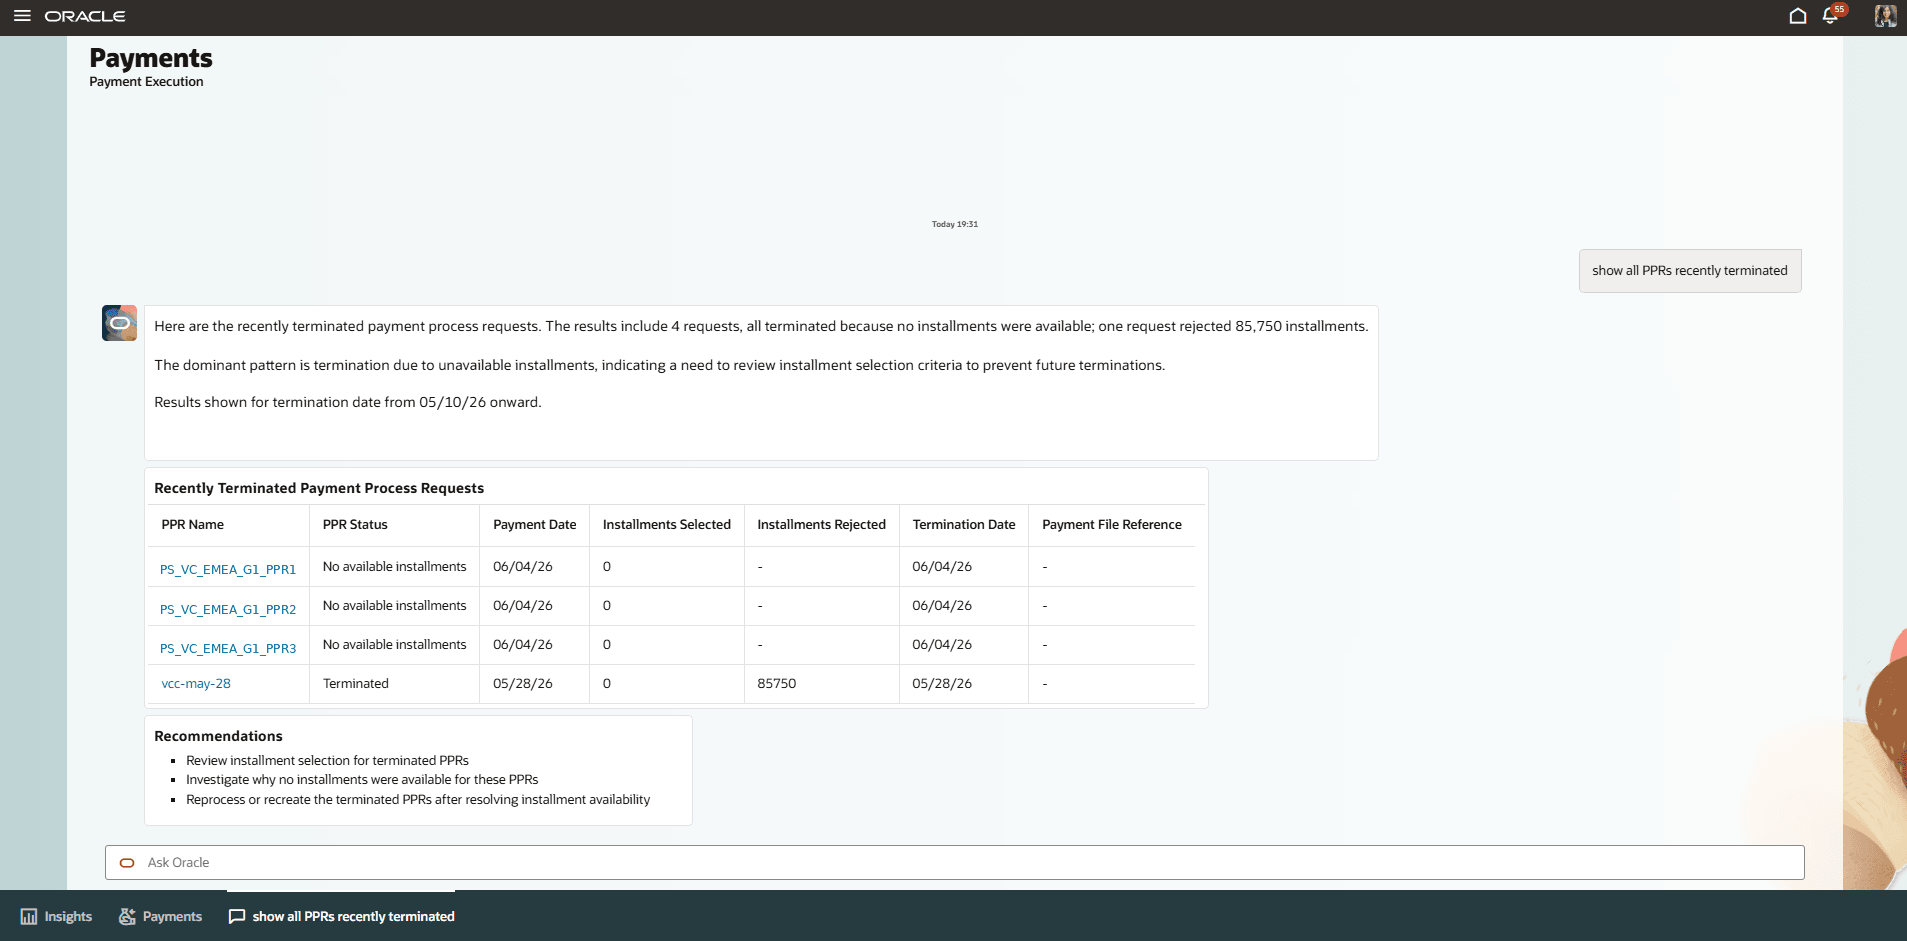The width and height of the screenshot is (1907, 941).
Task: Select the 'show all PPRs recently terminated' tab
Action: (x=341, y=917)
